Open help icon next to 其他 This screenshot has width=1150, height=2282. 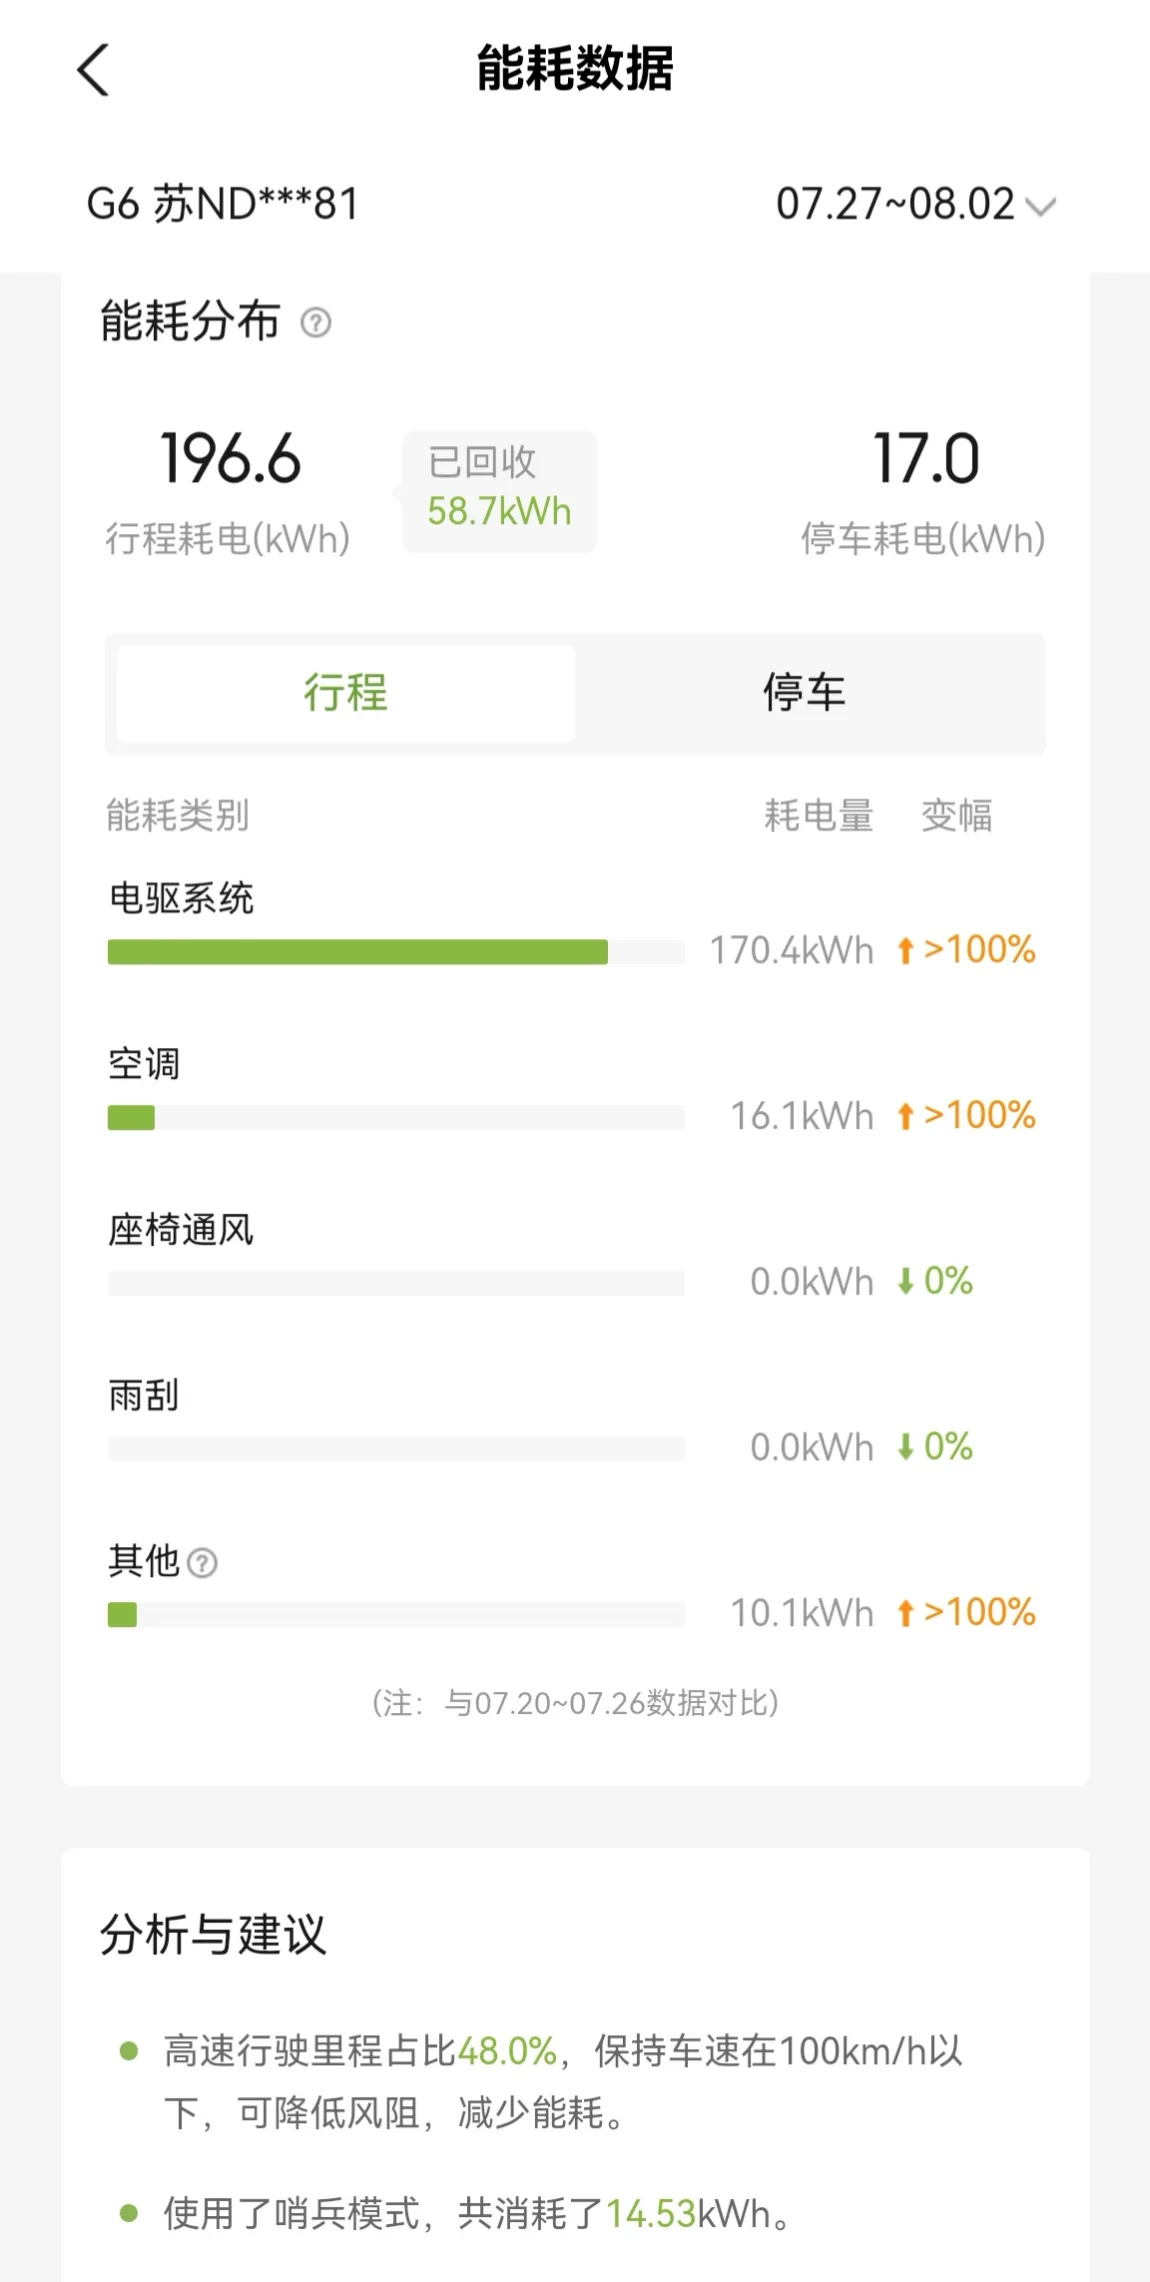[x=202, y=1562]
